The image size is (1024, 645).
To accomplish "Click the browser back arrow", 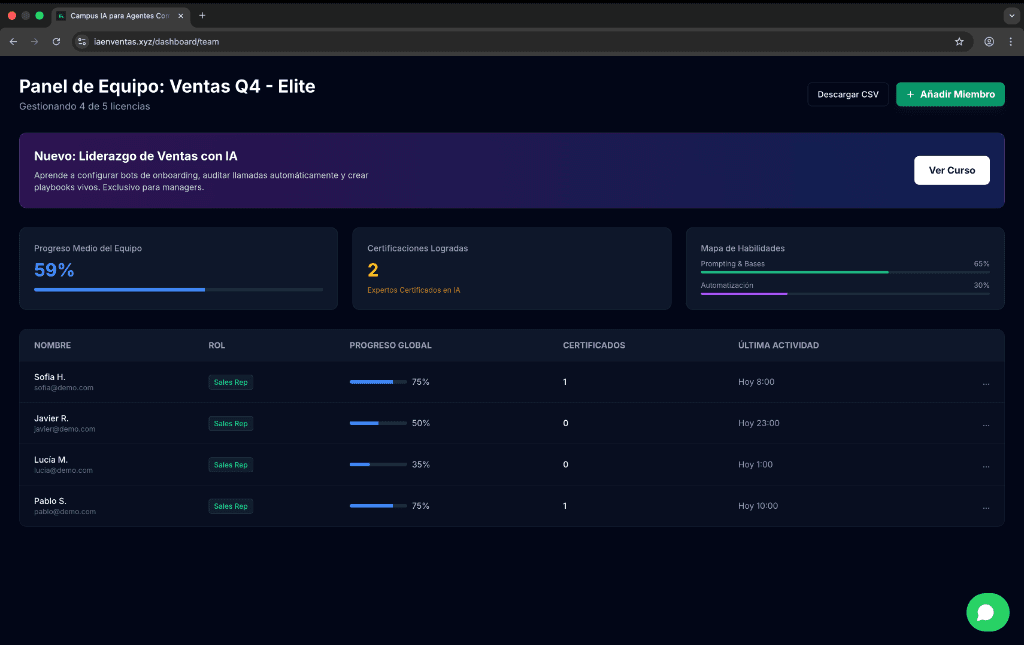I will click(12, 41).
